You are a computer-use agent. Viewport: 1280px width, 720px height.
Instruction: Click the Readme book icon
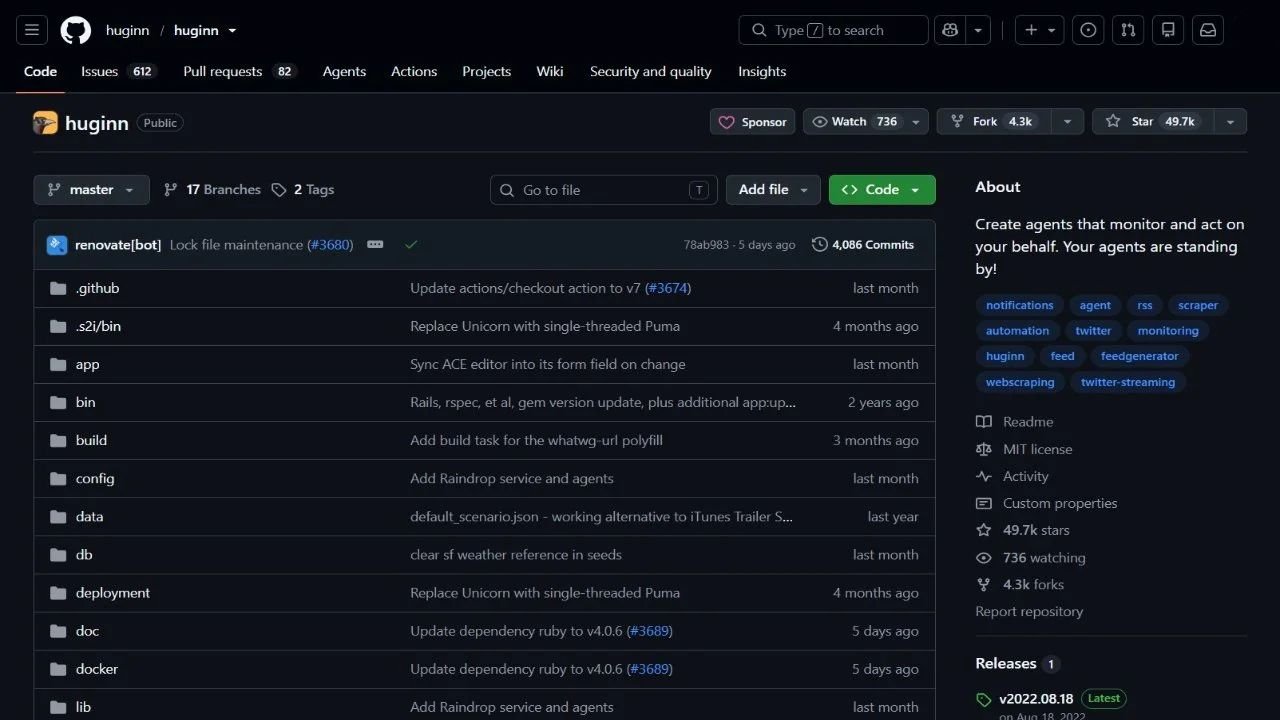(984, 422)
